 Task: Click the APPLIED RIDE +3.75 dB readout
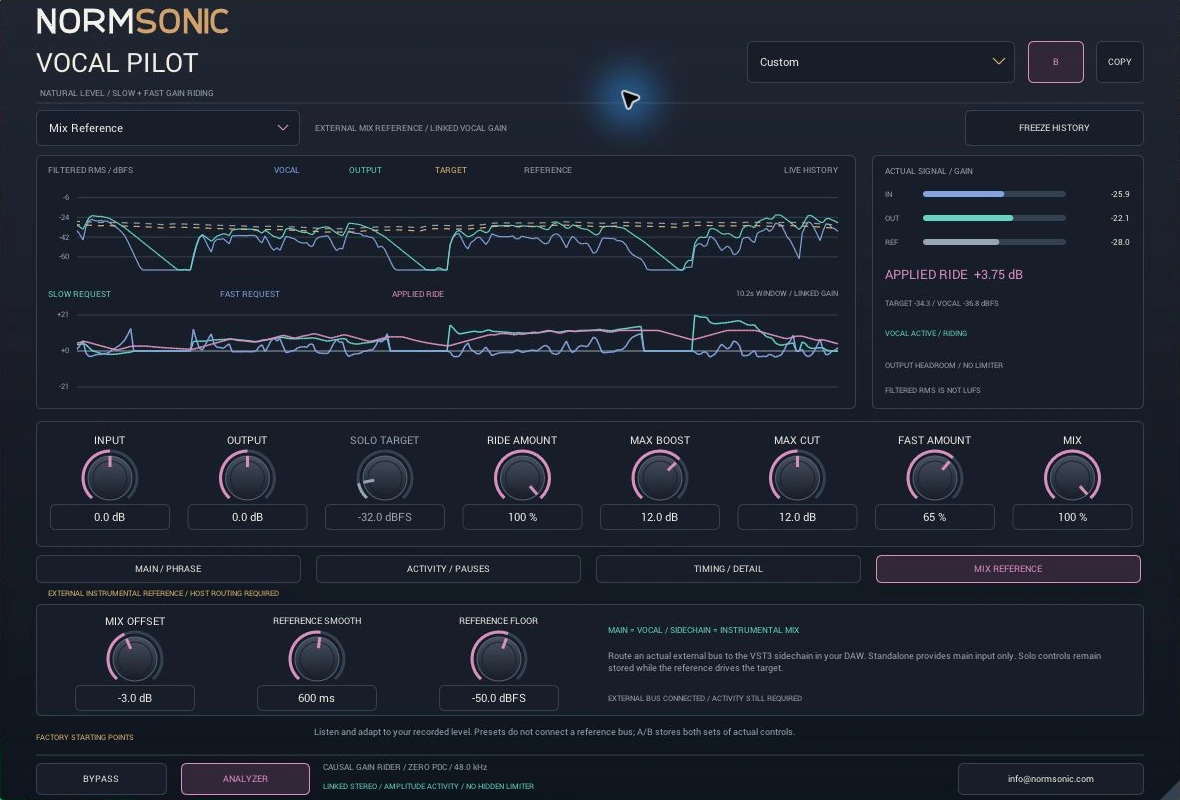953,275
